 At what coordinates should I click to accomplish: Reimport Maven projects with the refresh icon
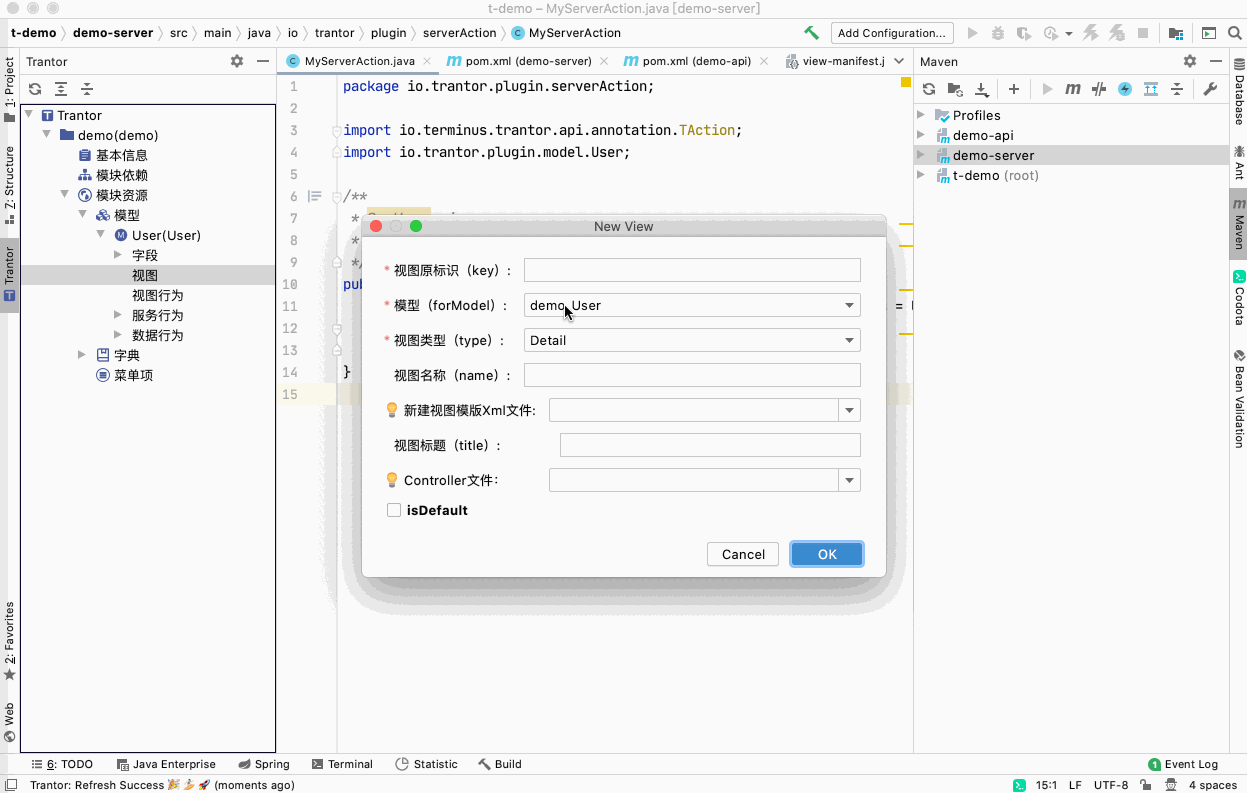929,89
